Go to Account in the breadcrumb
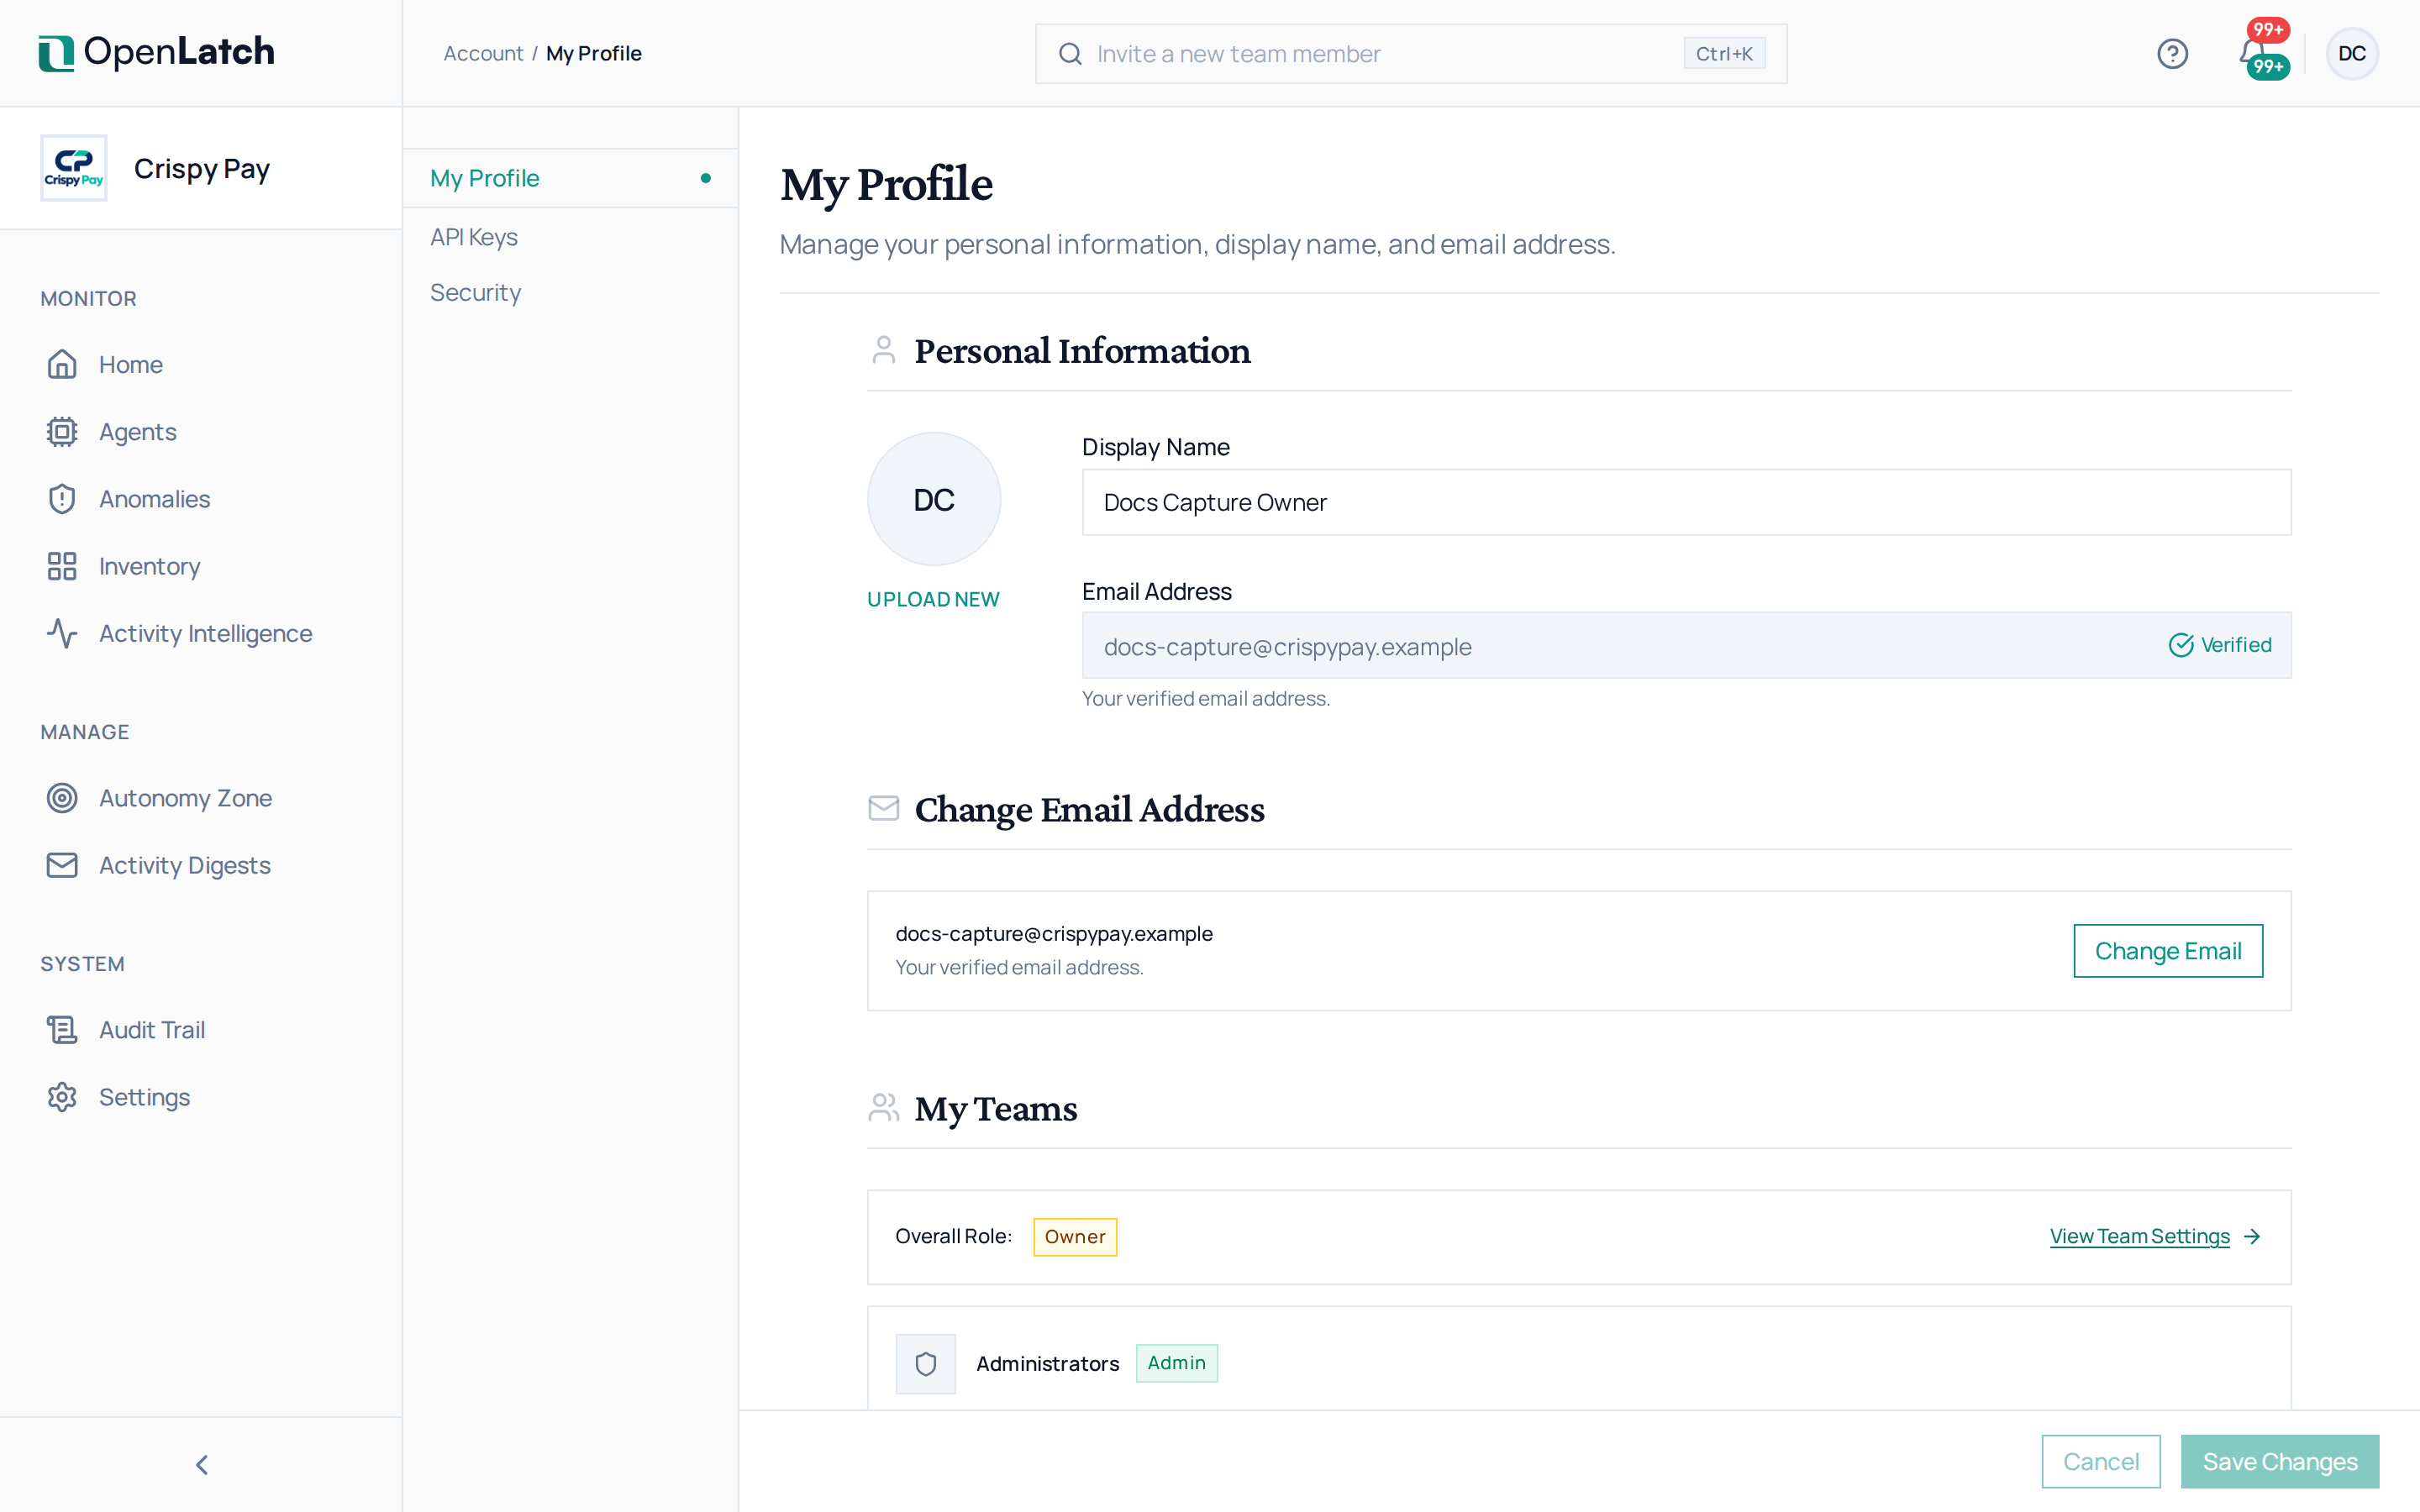 tap(483, 54)
